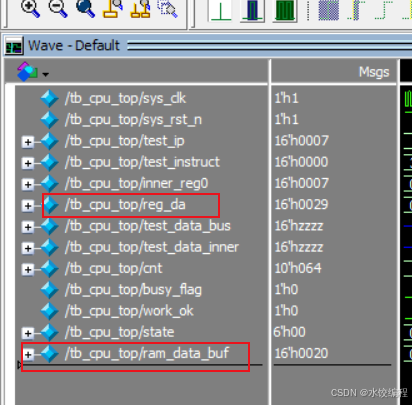Select the /tb_cpu_top/sys_rst_n signal
This screenshot has width=412, height=405.
tap(133, 120)
